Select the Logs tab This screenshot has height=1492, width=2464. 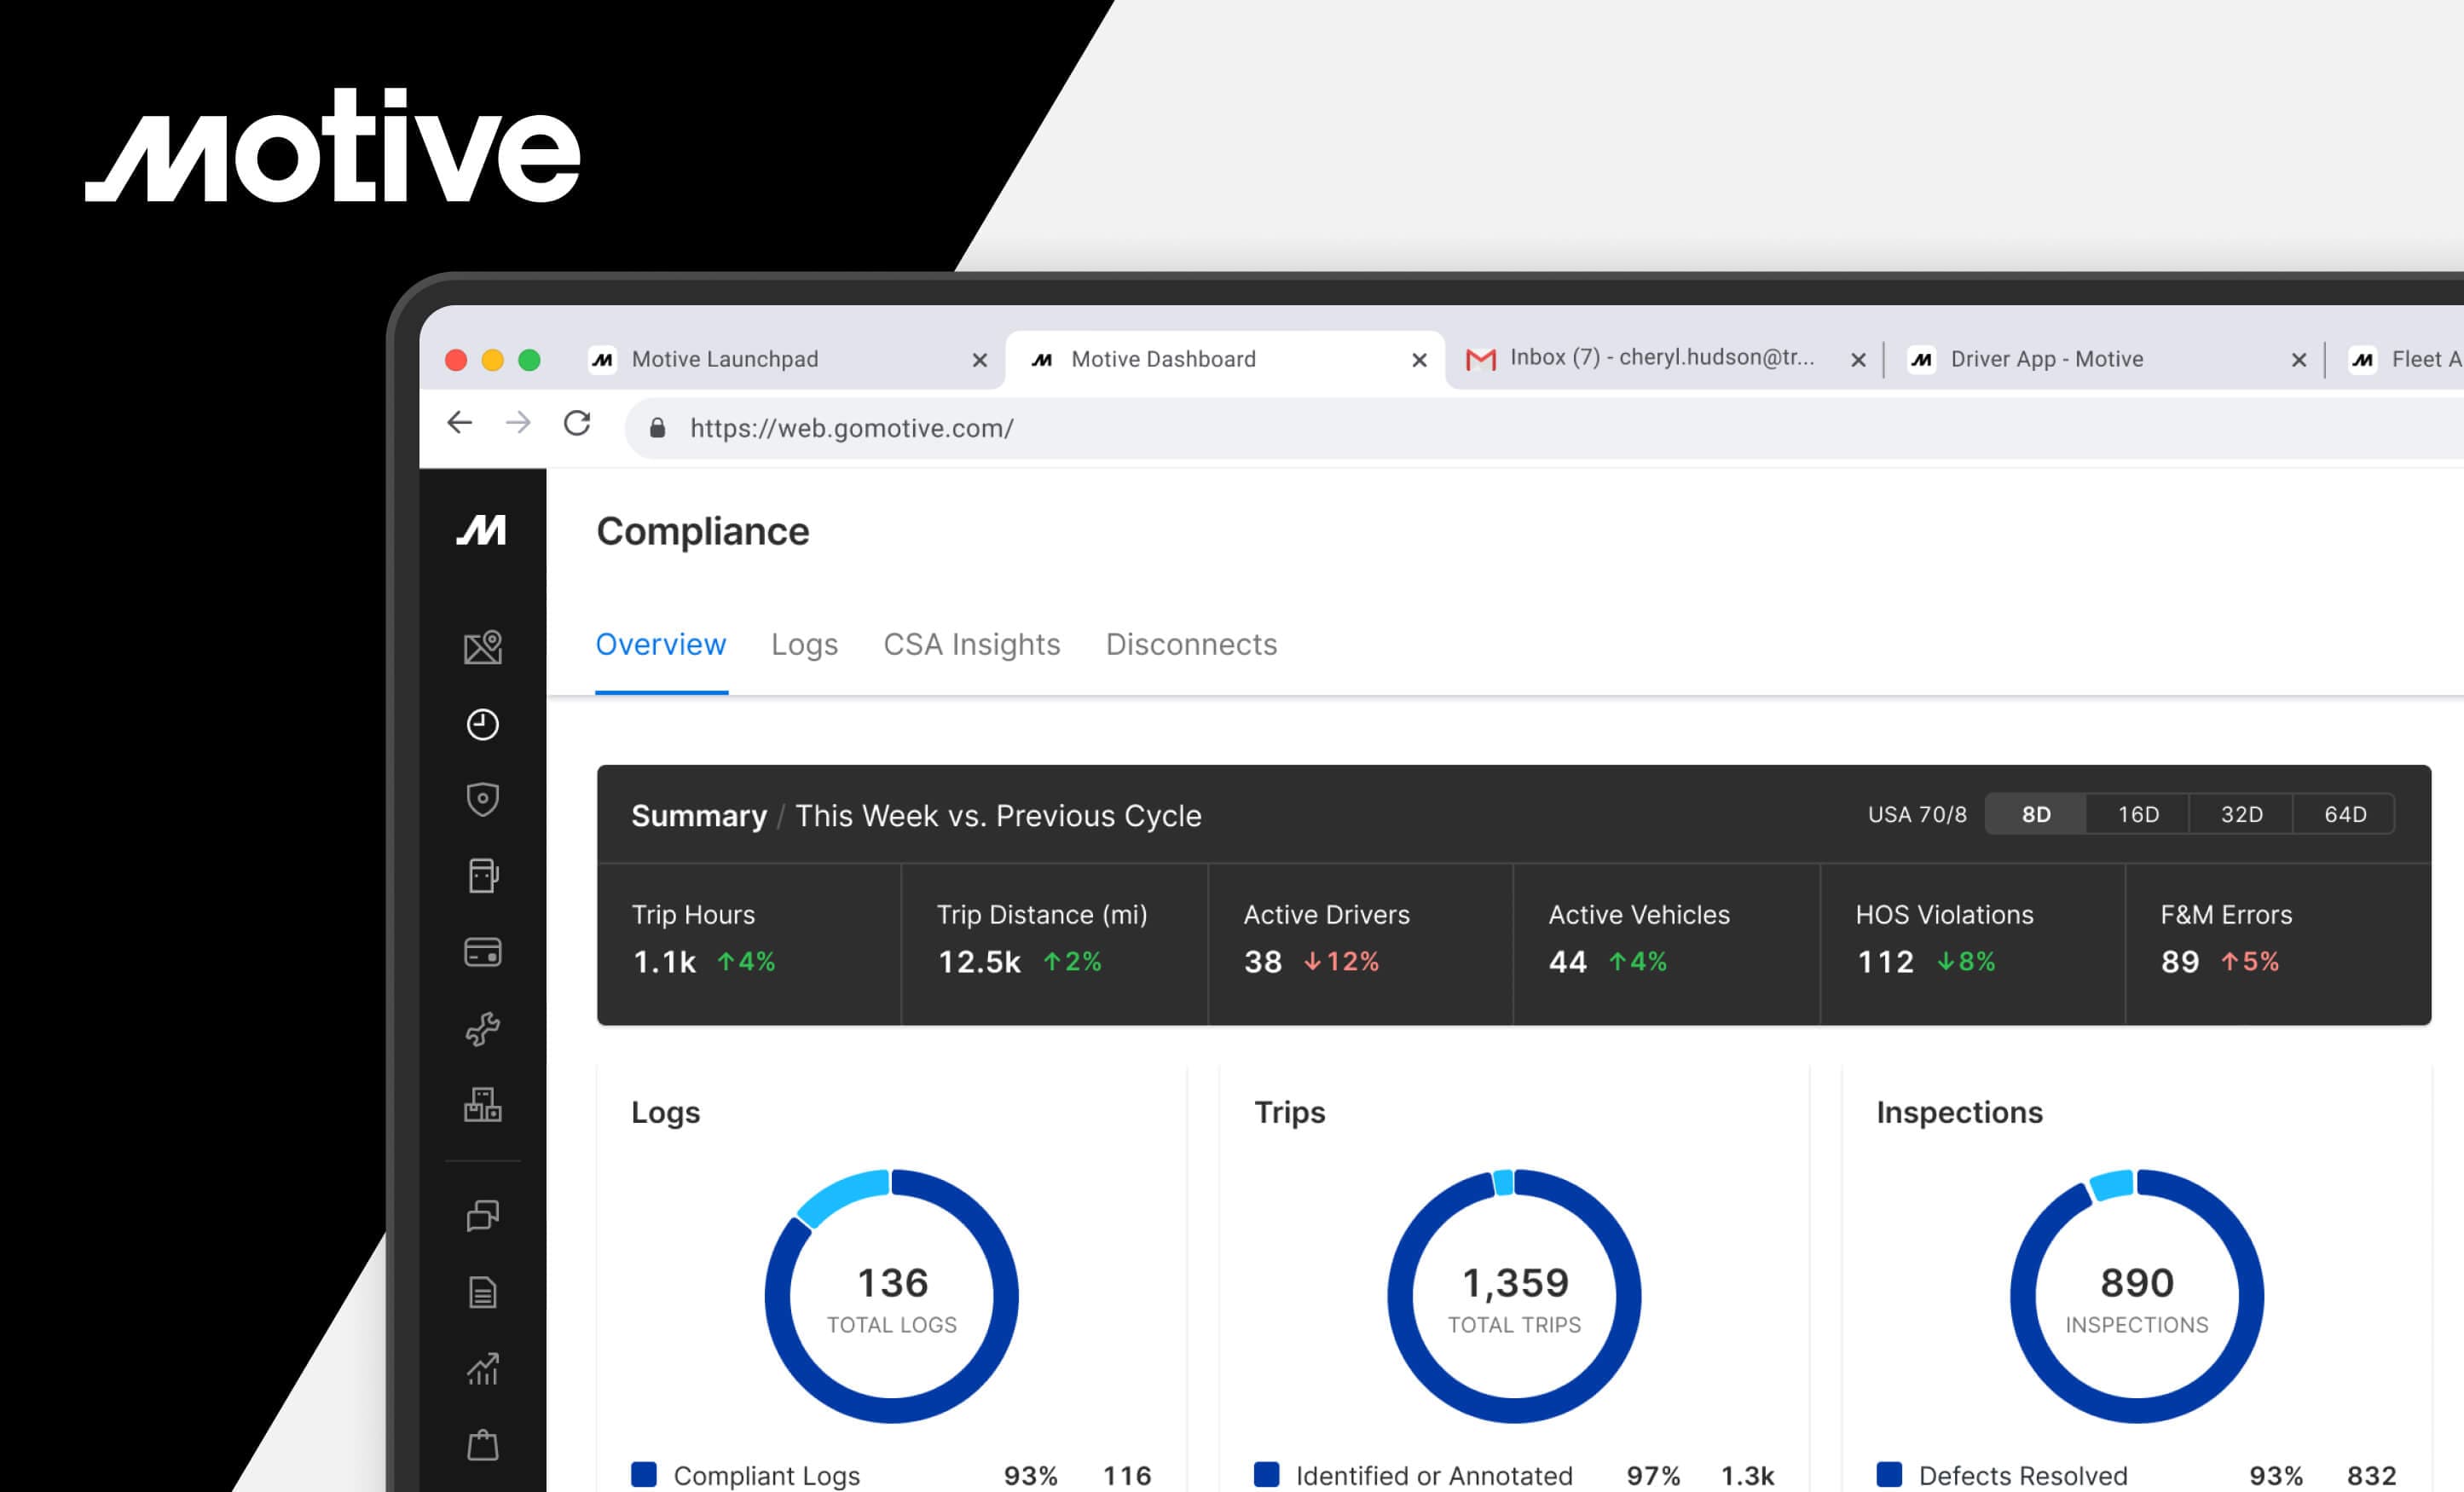tap(804, 644)
